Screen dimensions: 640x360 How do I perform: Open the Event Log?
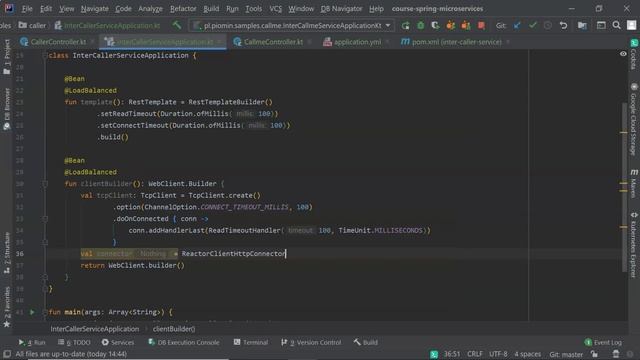coord(603,342)
